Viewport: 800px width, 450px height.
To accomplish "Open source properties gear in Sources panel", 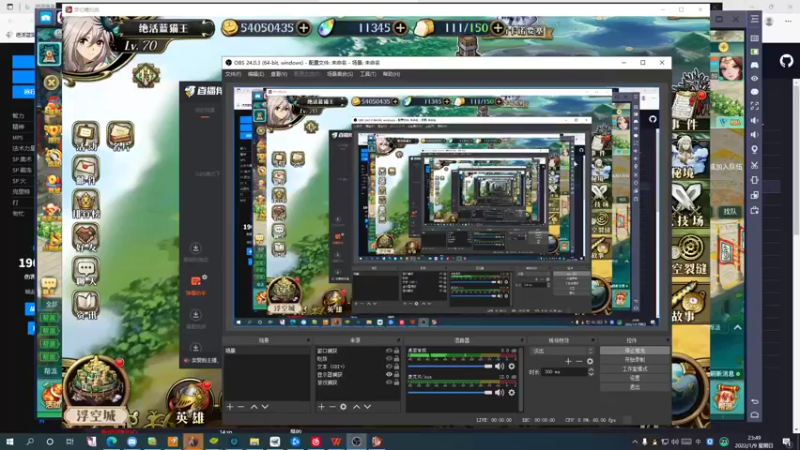I will click(x=343, y=407).
